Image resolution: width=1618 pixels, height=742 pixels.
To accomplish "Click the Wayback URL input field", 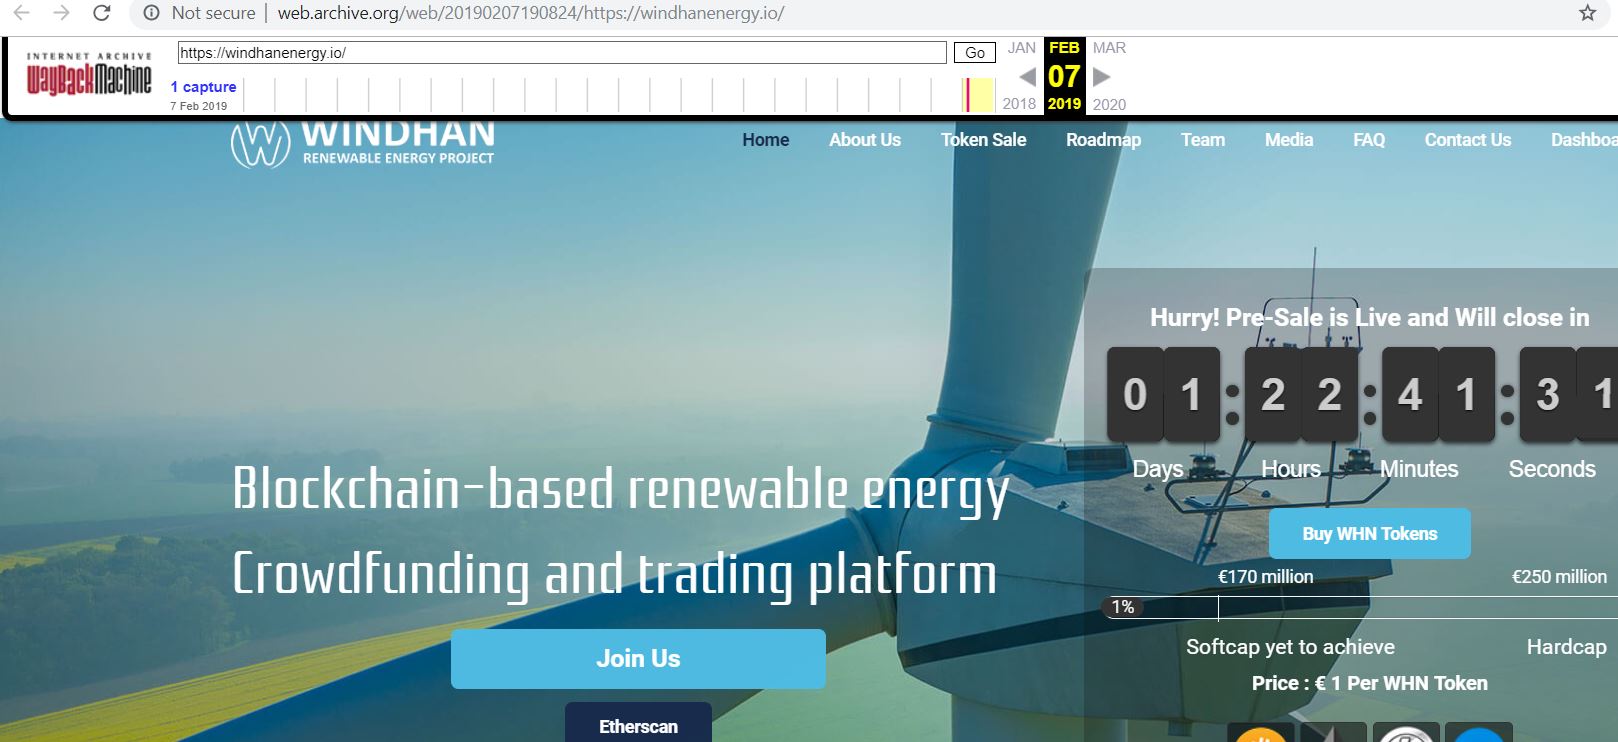I will 562,53.
